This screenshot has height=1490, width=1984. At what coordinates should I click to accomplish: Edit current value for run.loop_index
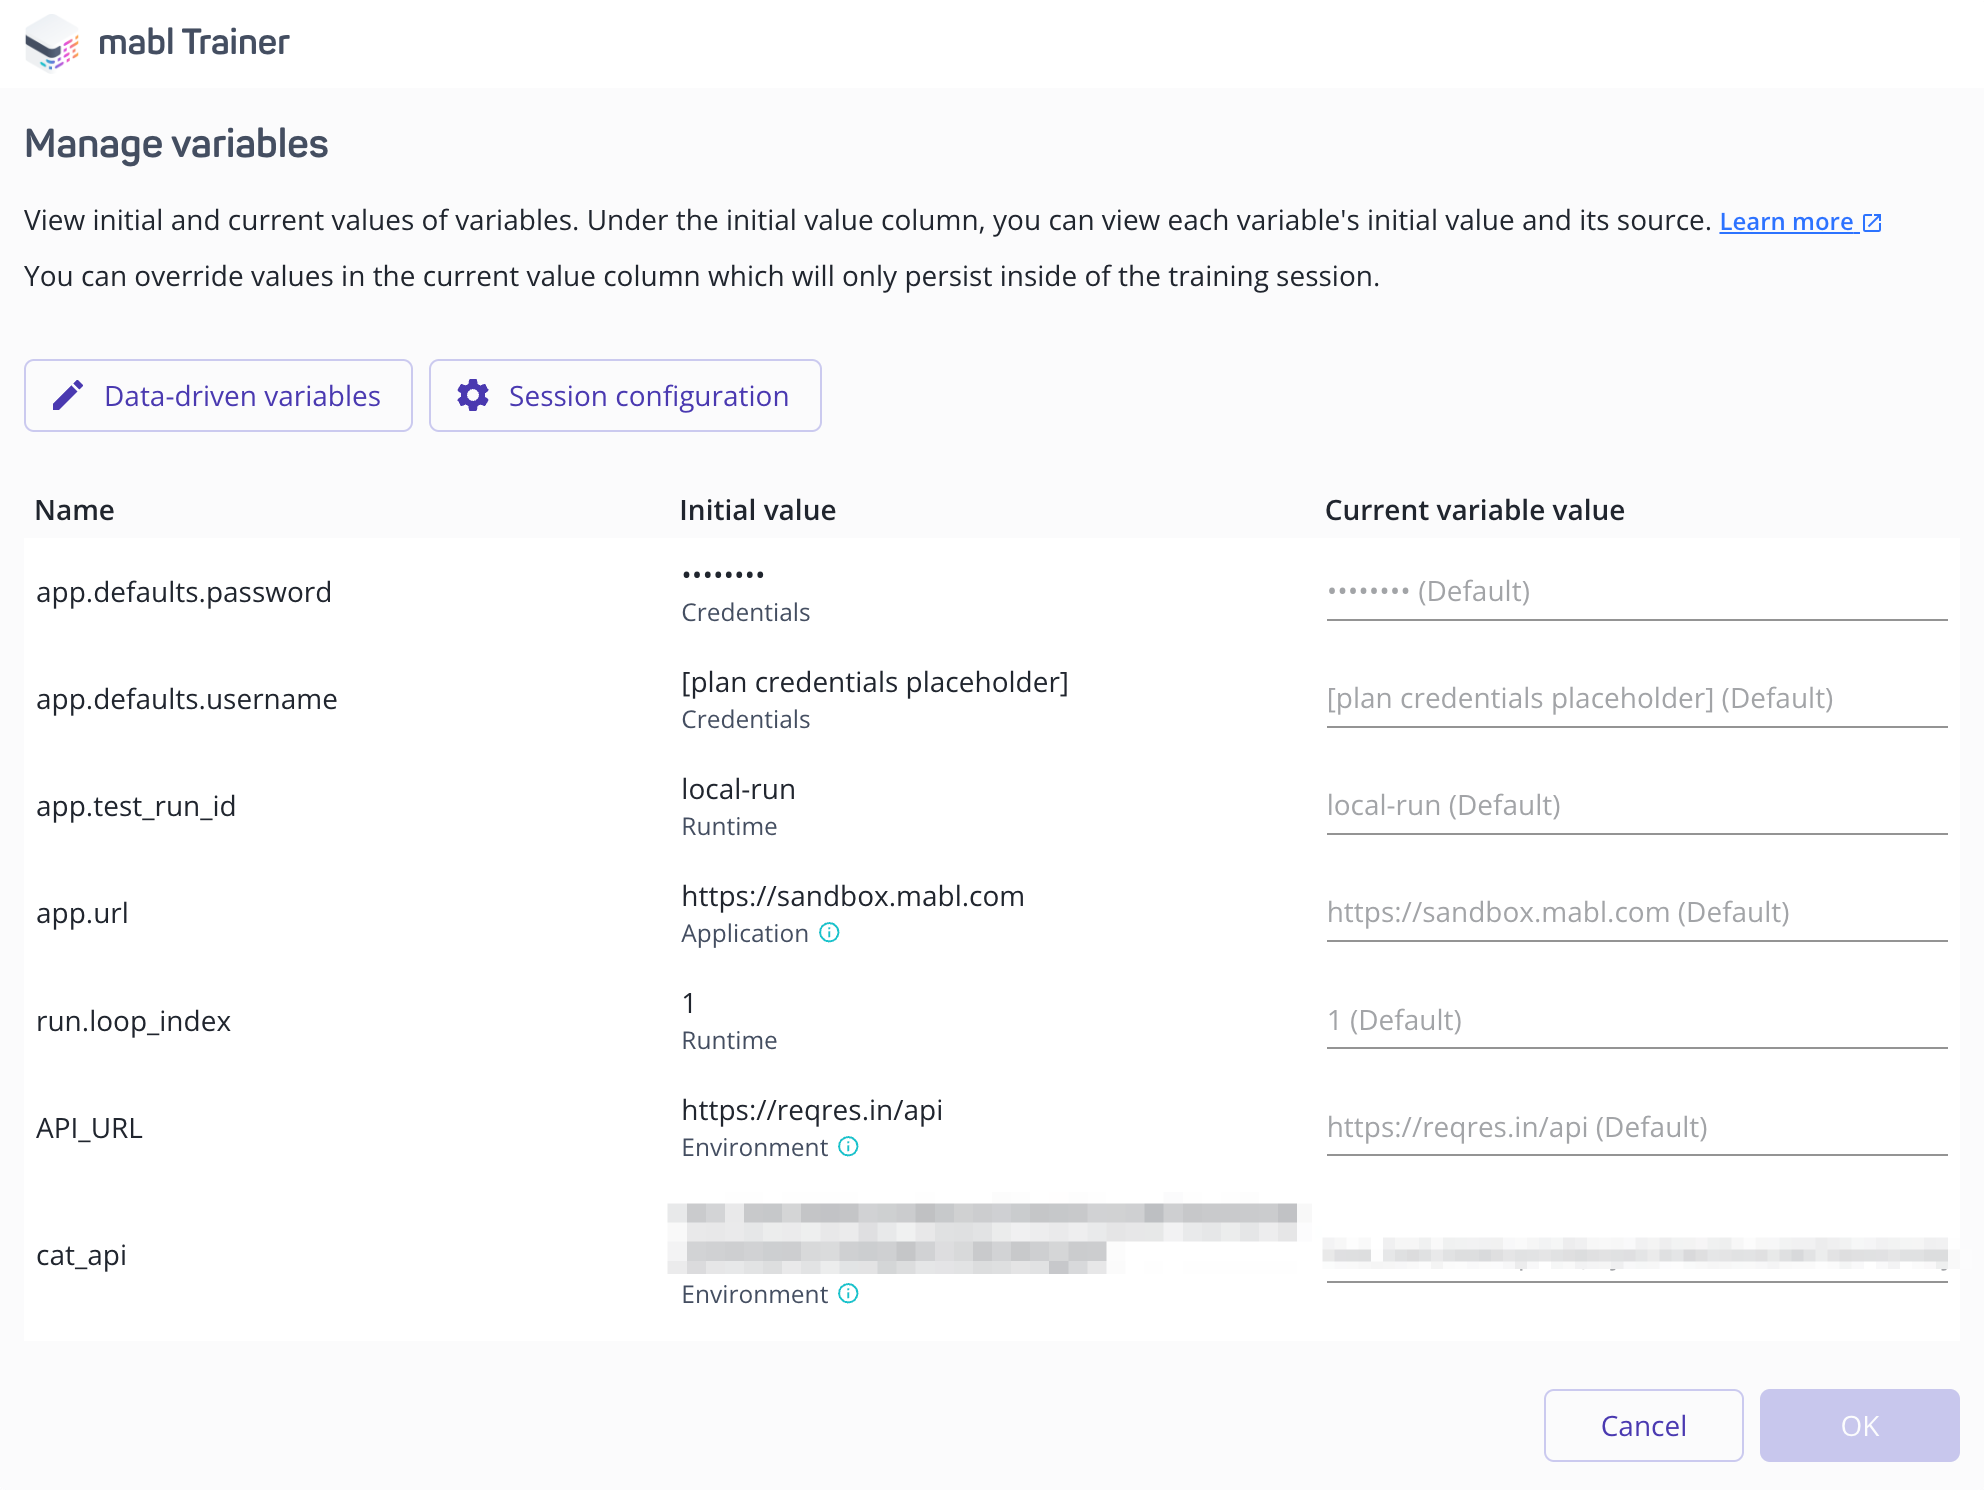coord(1637,1021)
